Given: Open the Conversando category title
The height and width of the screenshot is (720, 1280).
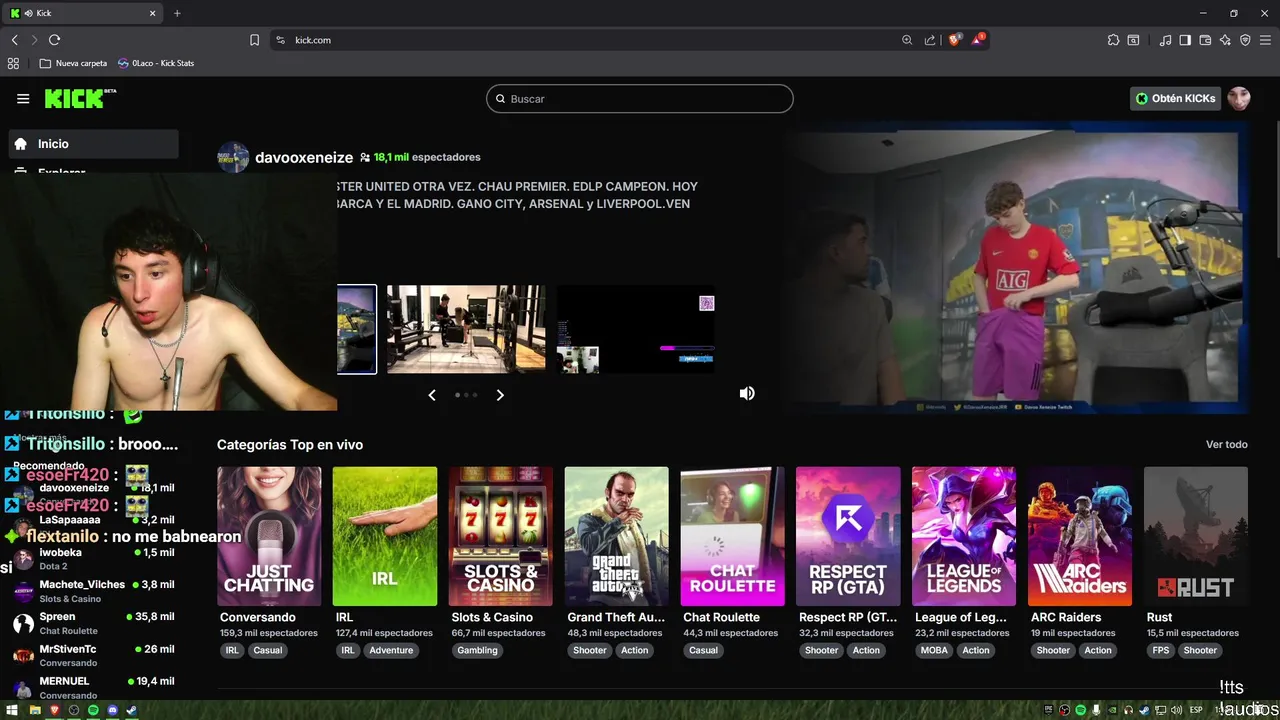Looking at the screenshot, I should 258,617.
